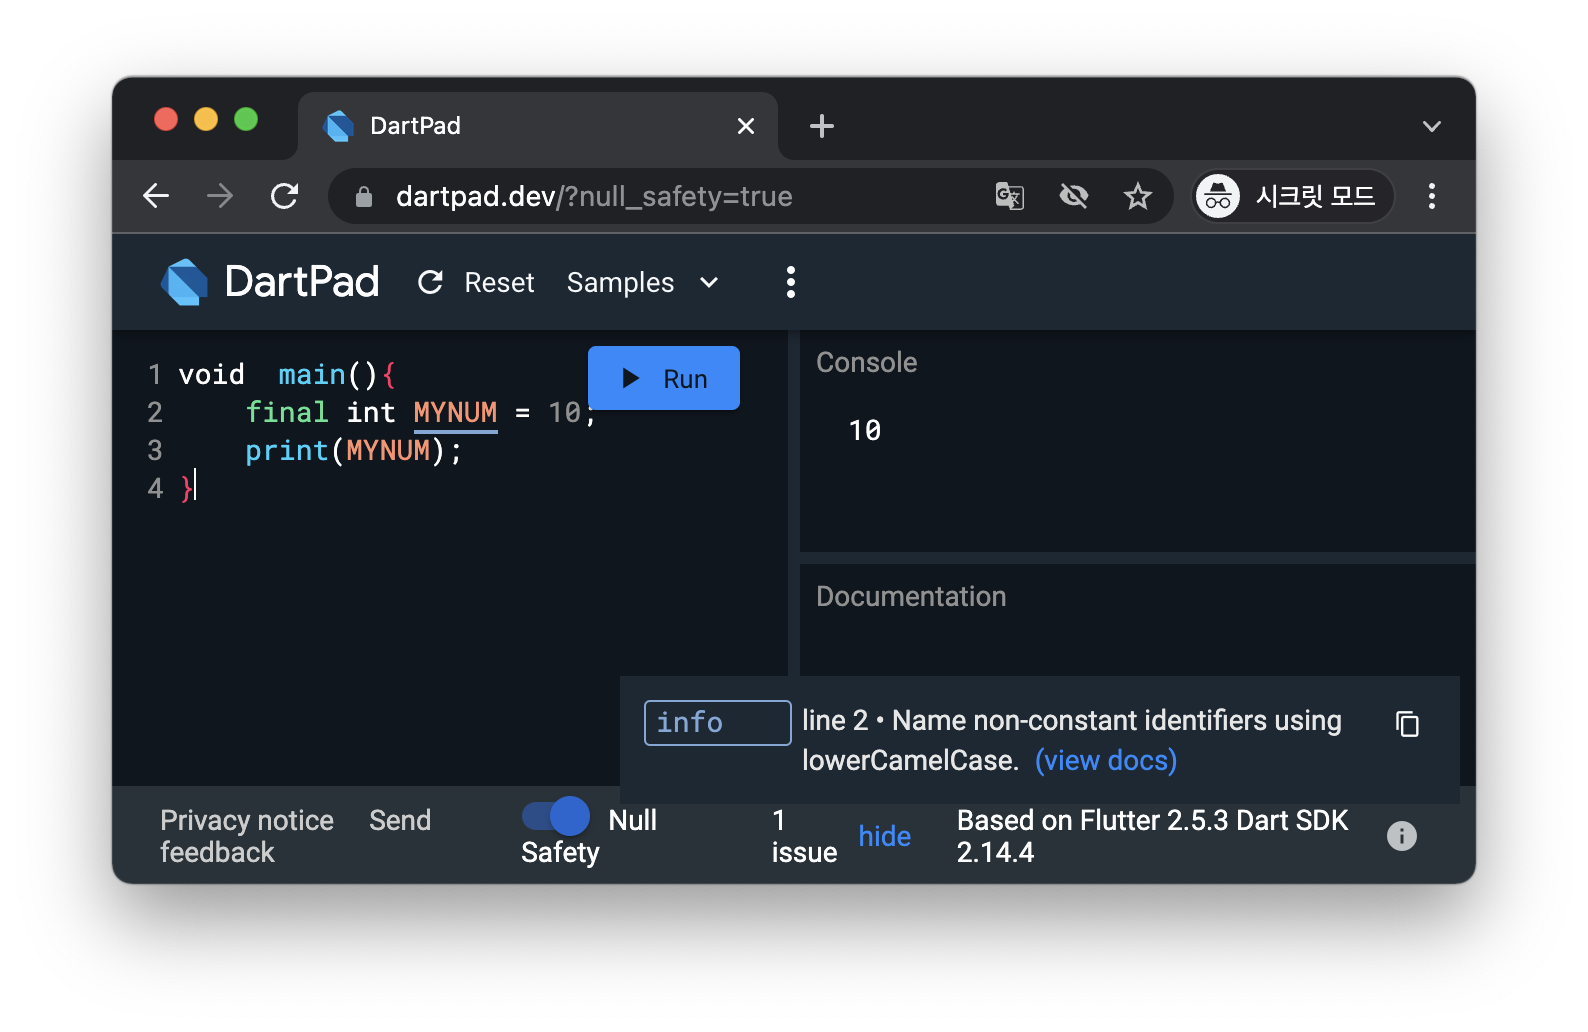
Task: Hide the issues panel
Action: (x=885, y=836)
